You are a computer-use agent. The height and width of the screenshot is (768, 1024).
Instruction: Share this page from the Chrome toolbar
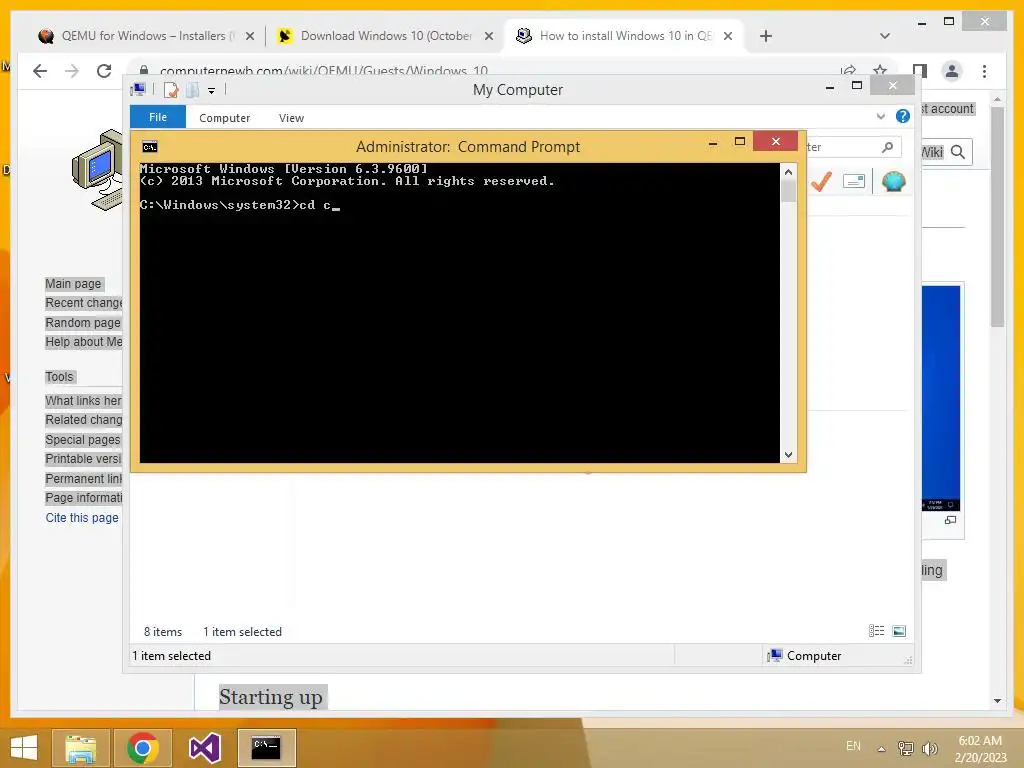coord(848,71)
